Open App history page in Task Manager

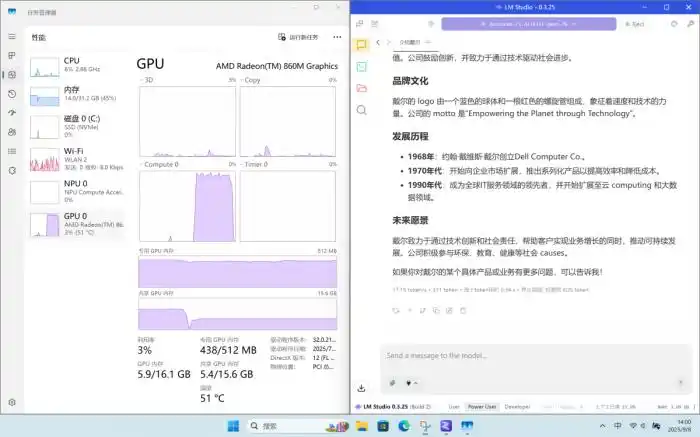[12, 94]
